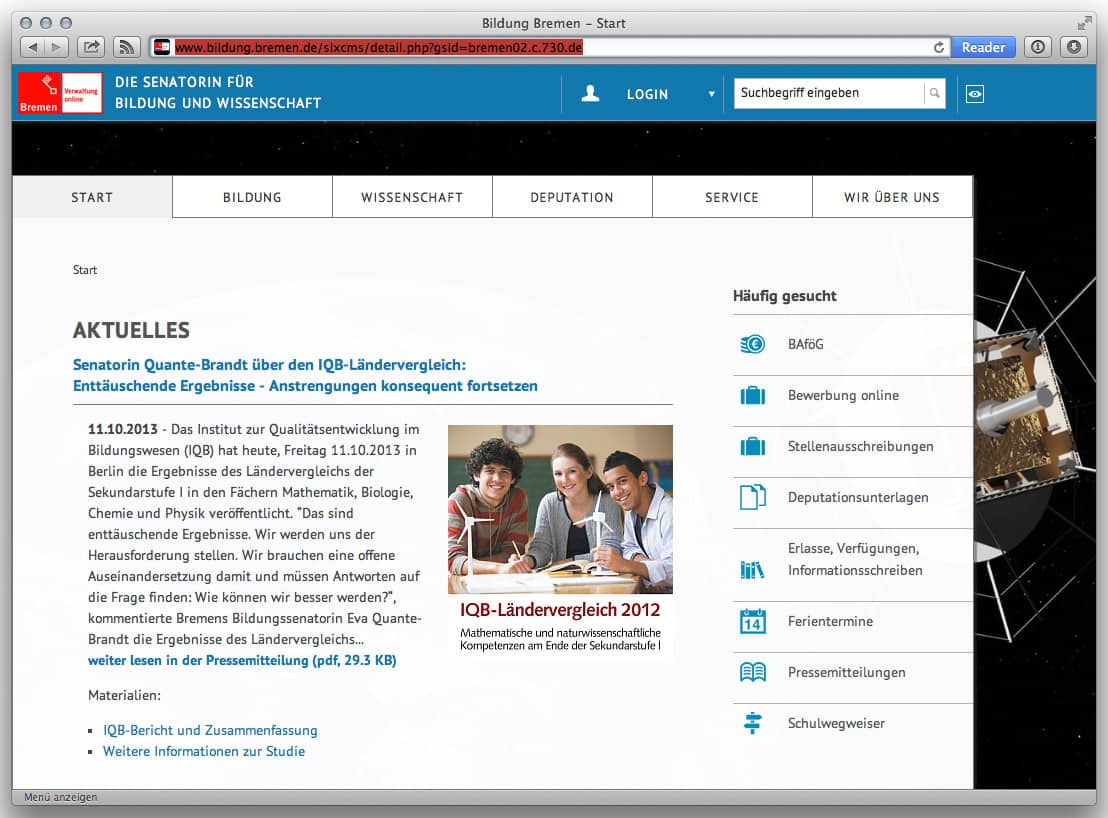Reload the page using address bar icon

pyautogui.click(x=939, y=47)
